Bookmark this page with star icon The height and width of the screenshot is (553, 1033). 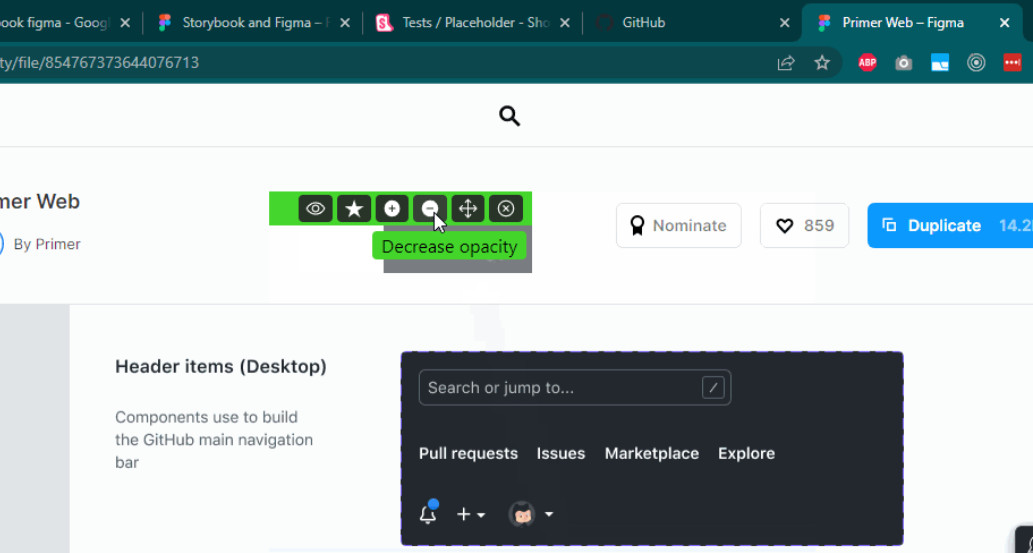(x=822, y=63)
